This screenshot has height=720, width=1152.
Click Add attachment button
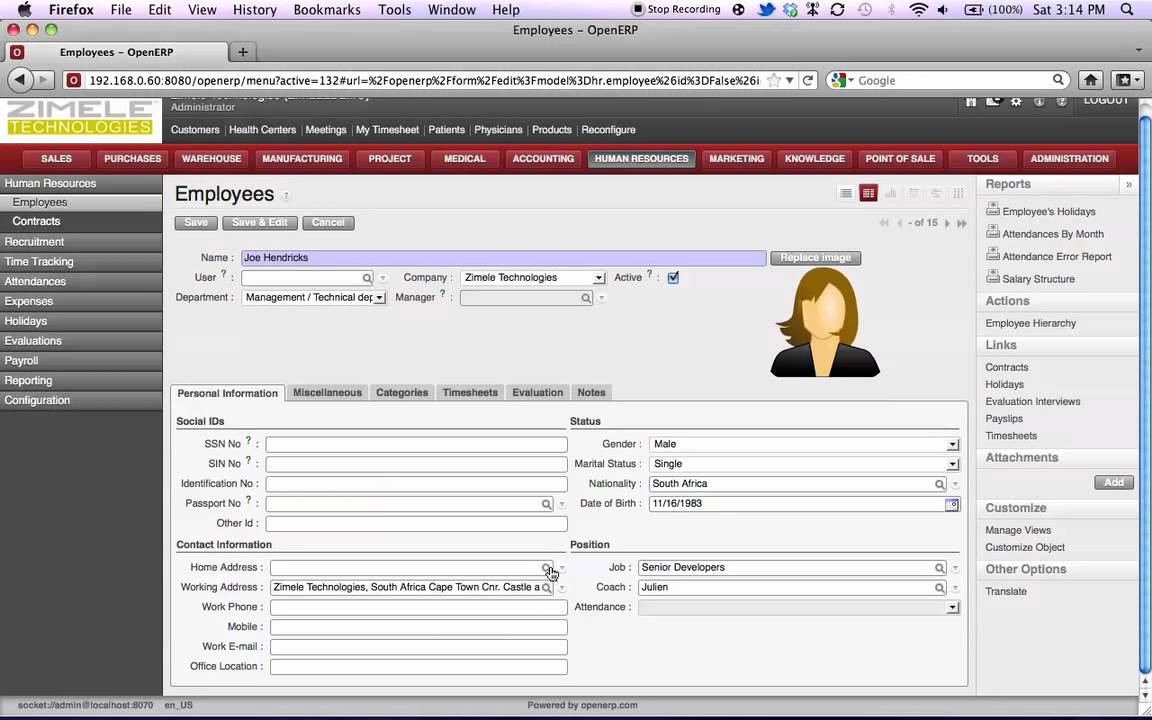tap(1114, 483)
